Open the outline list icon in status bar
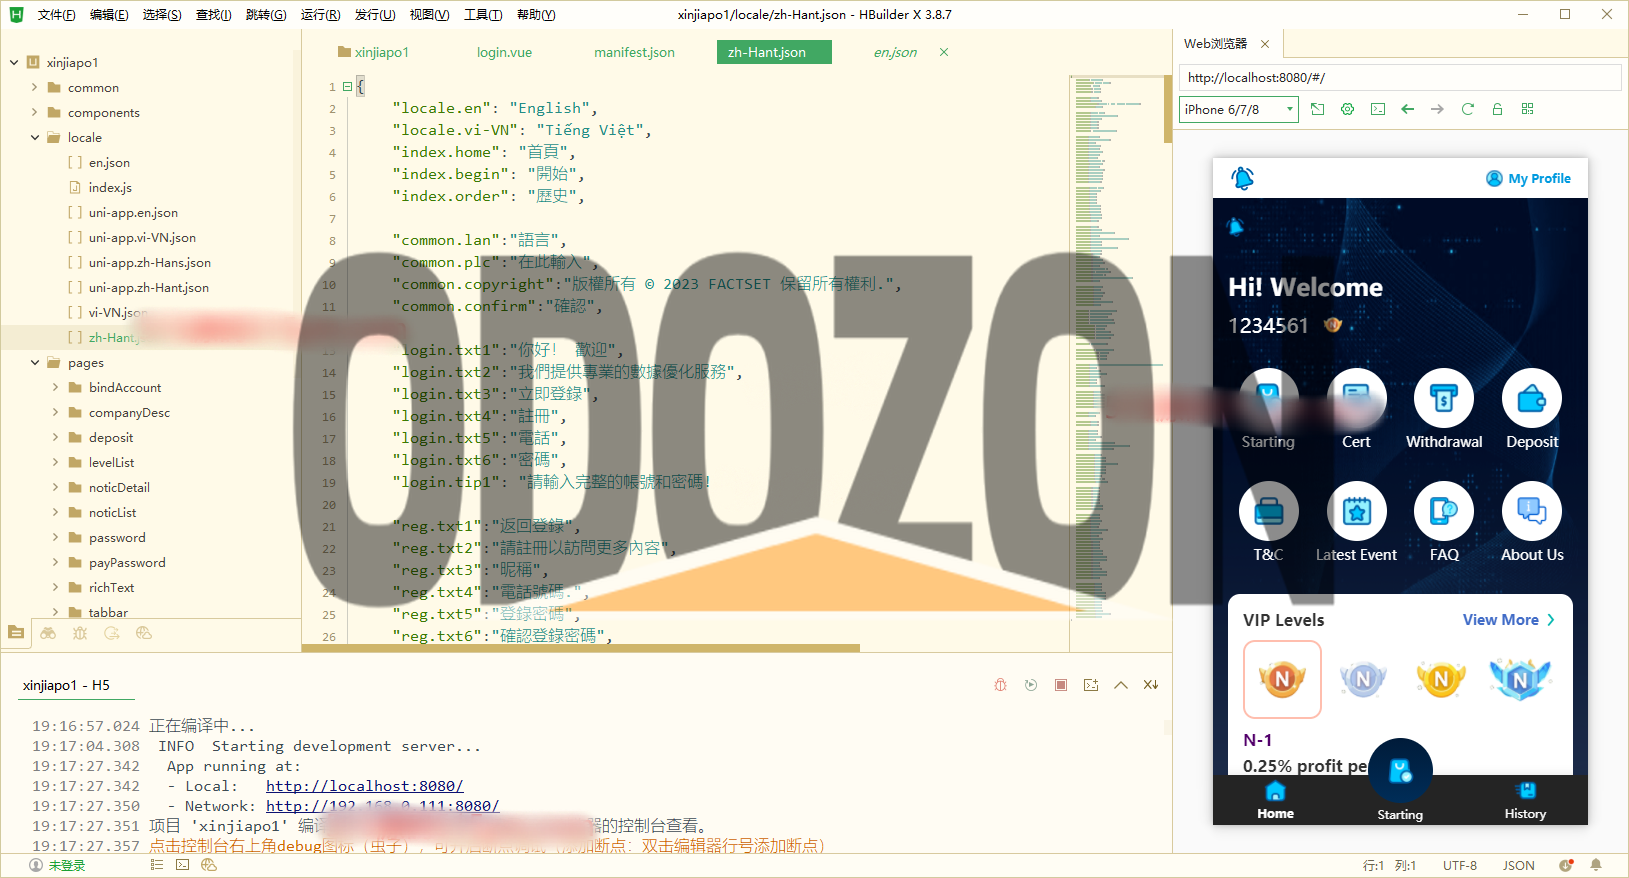Screen dimensions: 1629x878 tap(157, 865)
